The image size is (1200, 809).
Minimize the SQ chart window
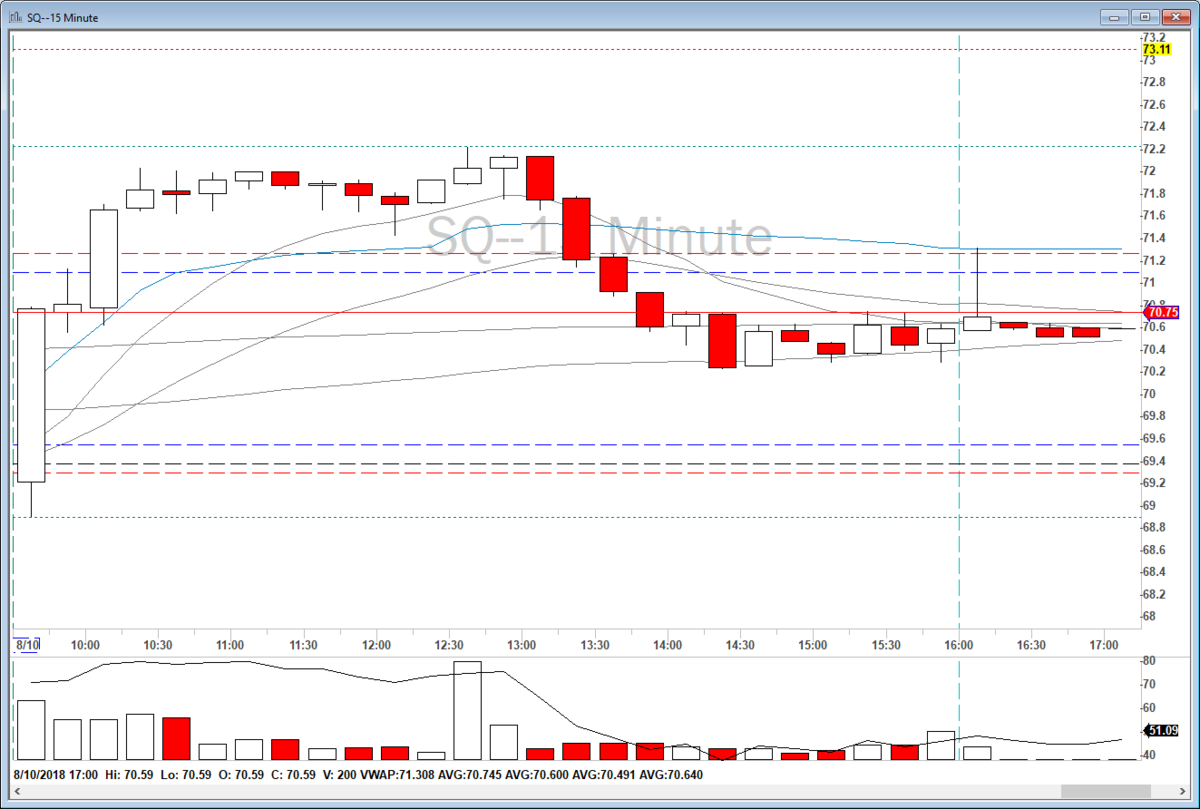1116,17
